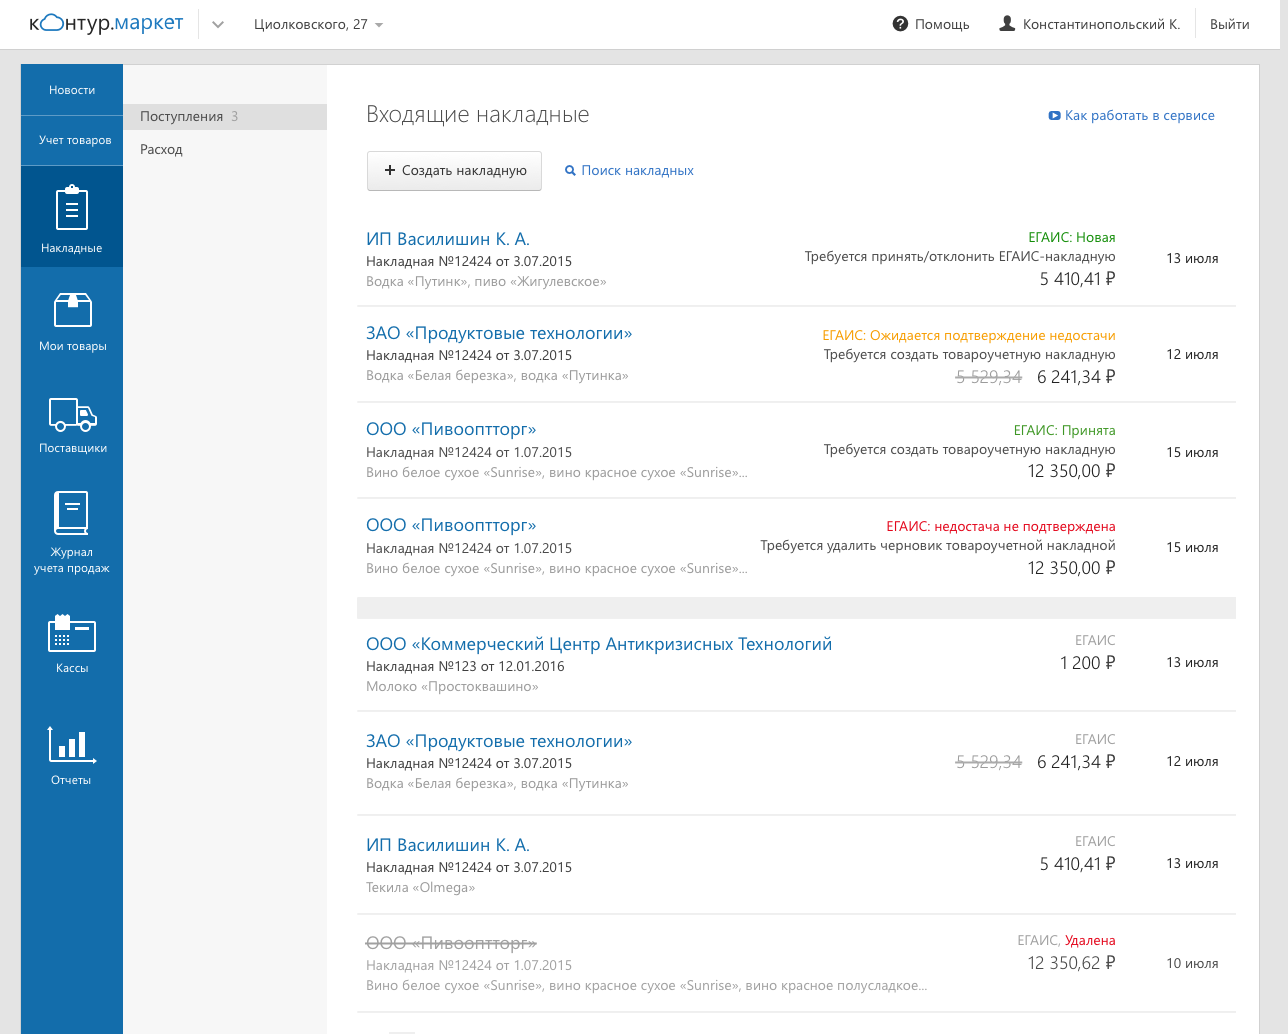Click the user profile icon
Image resolution: width=1288 pixels, height=1034 pixels.
click(1007, 24)
